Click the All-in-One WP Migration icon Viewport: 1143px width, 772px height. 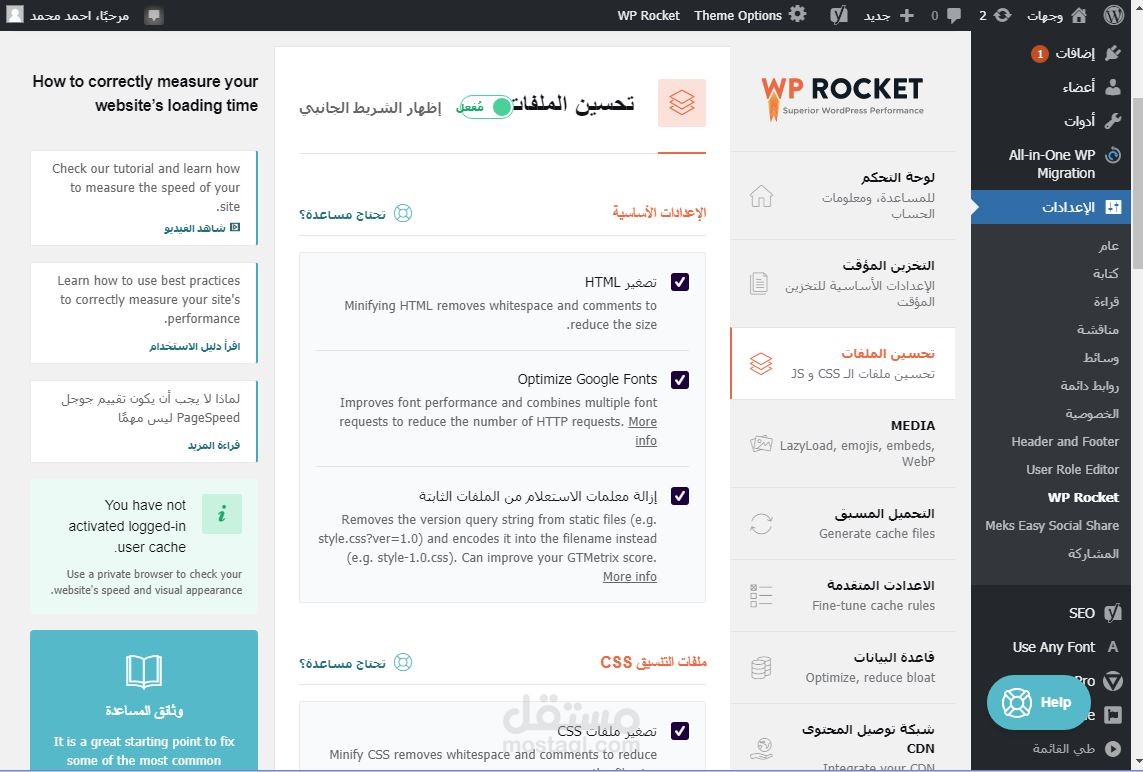coord(1113,155)
